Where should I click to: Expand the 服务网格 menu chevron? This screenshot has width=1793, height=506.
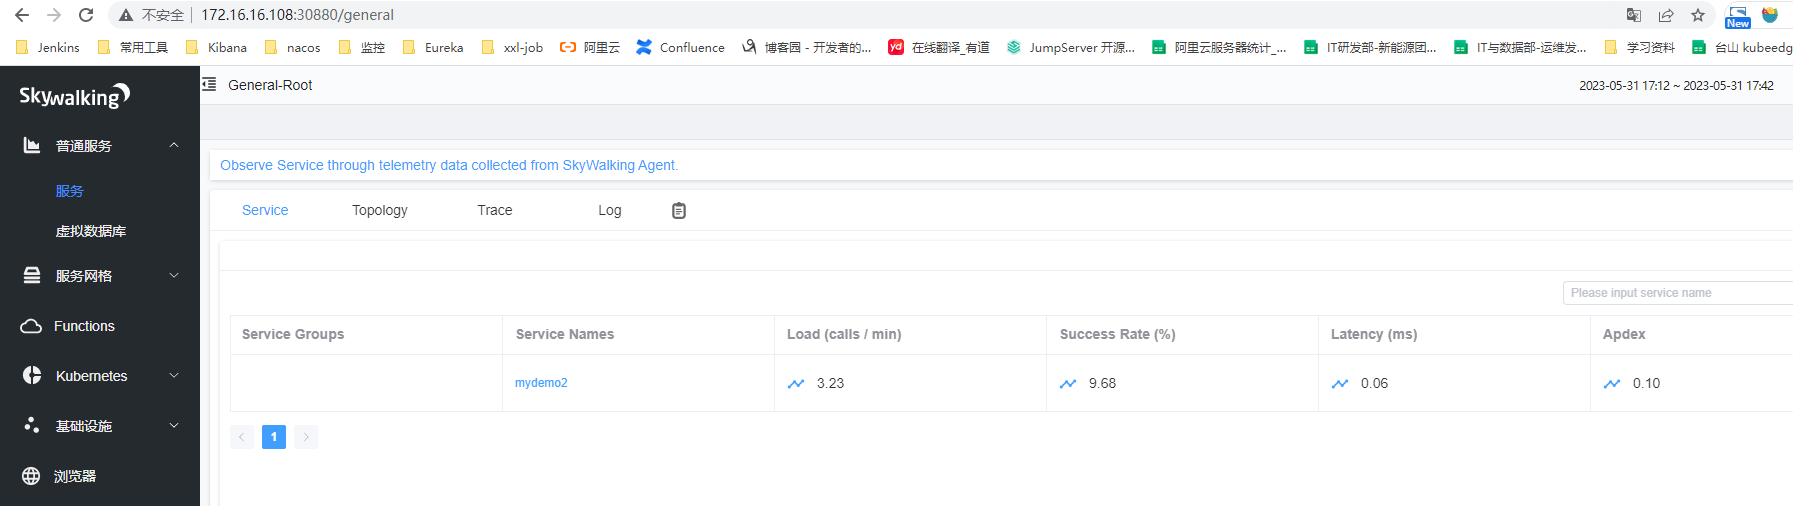coord(174,276)
